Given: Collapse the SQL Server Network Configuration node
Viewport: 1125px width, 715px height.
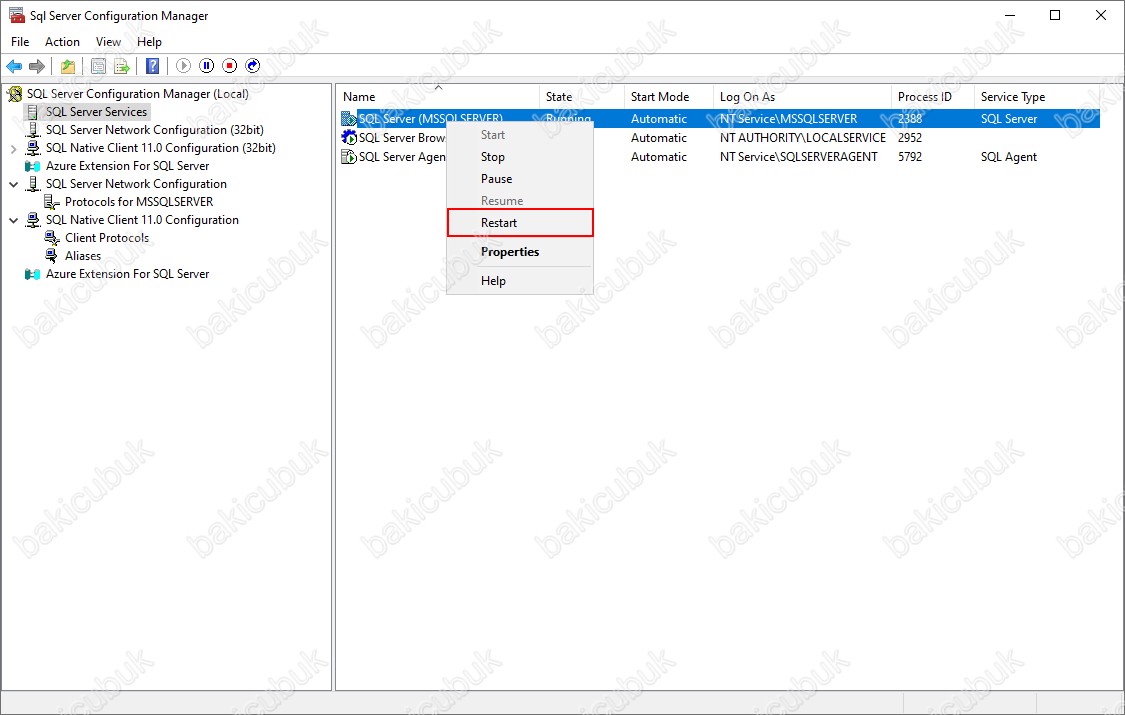Looking at the screenshot, I should pyautogui.click(x=14, y=184).
